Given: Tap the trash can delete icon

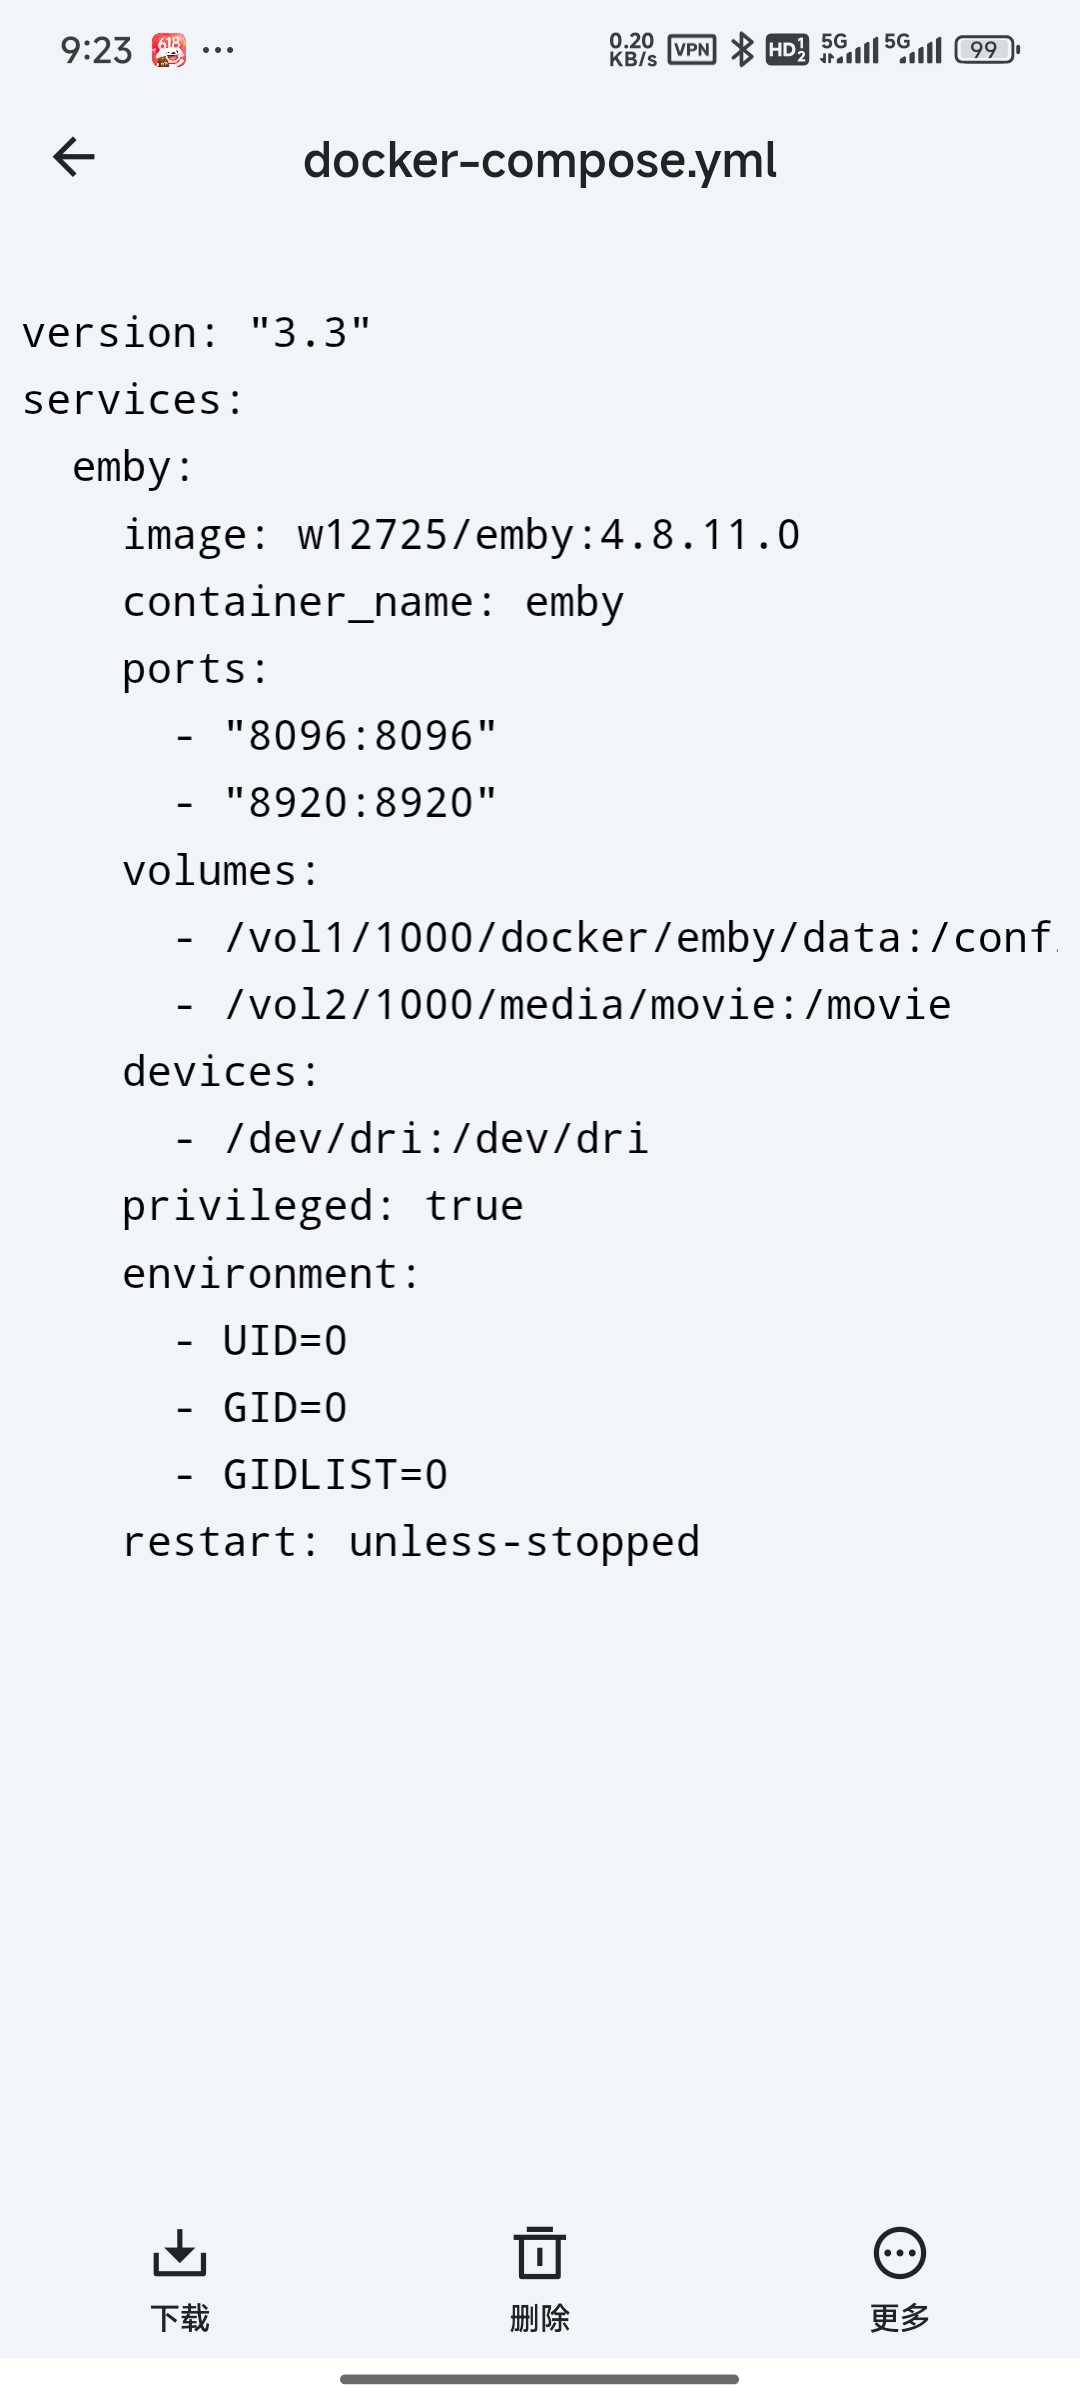Looking at the screenshot, I should (x=540, y=2252).
